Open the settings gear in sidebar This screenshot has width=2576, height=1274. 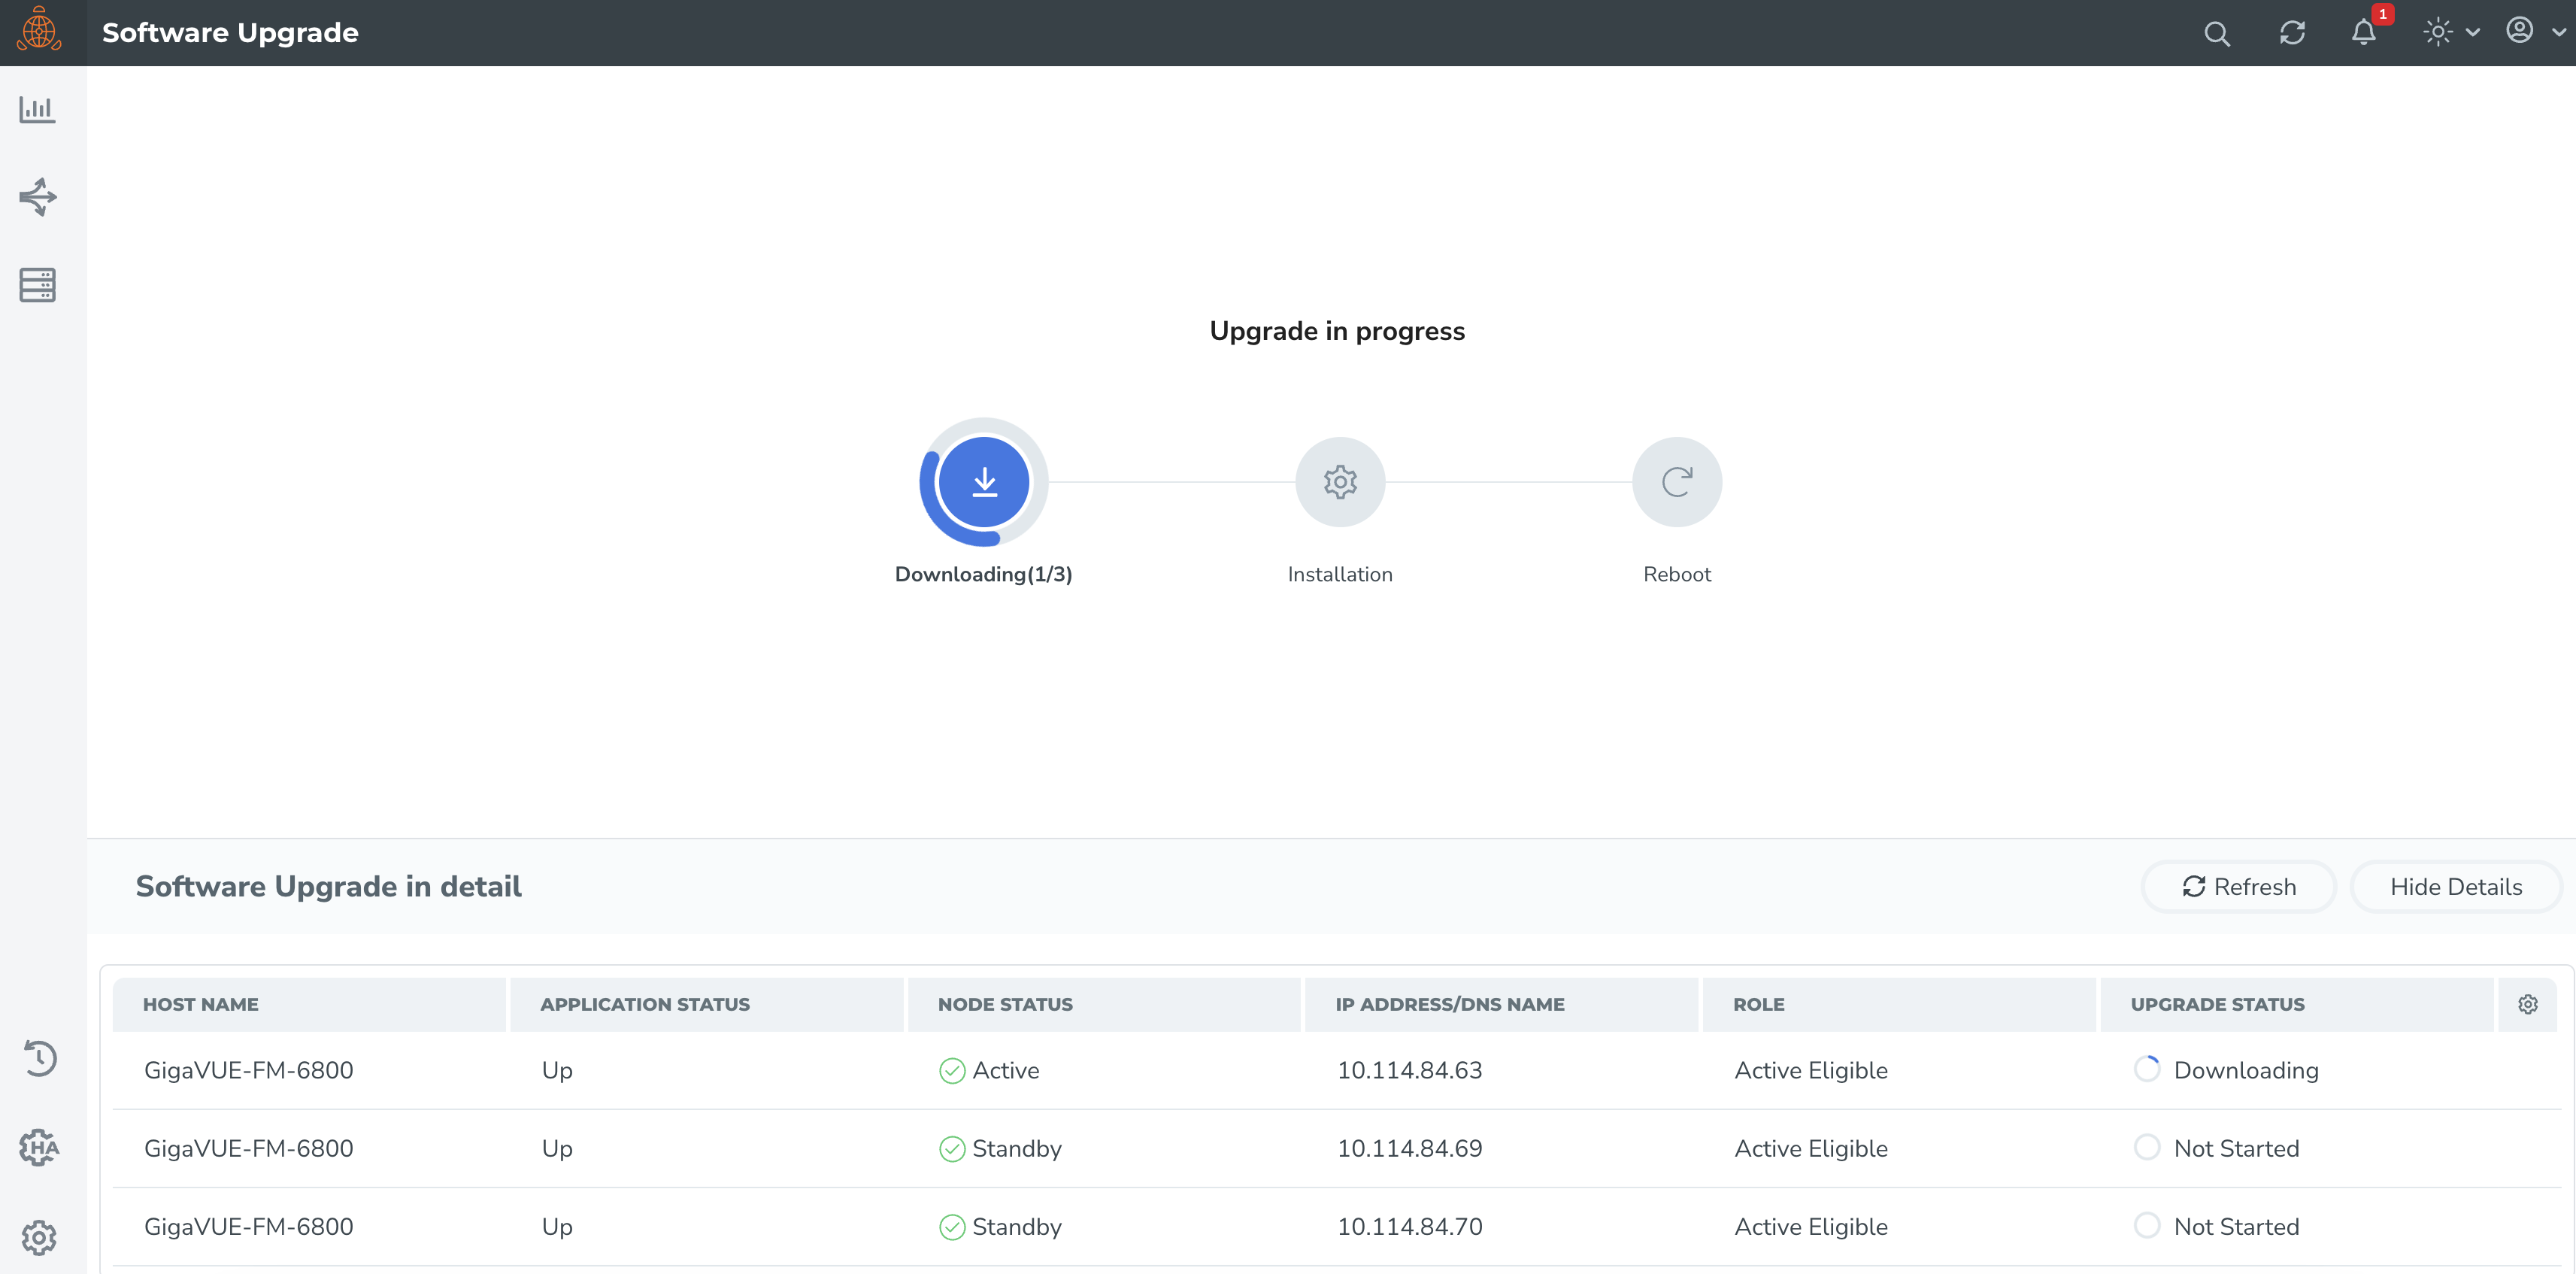click(39, 1237)
